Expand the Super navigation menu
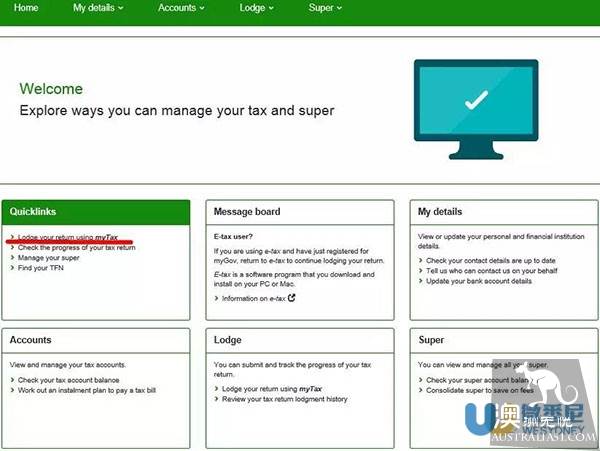The height and width of the screenshot is (451, 600). coord(325,8)
